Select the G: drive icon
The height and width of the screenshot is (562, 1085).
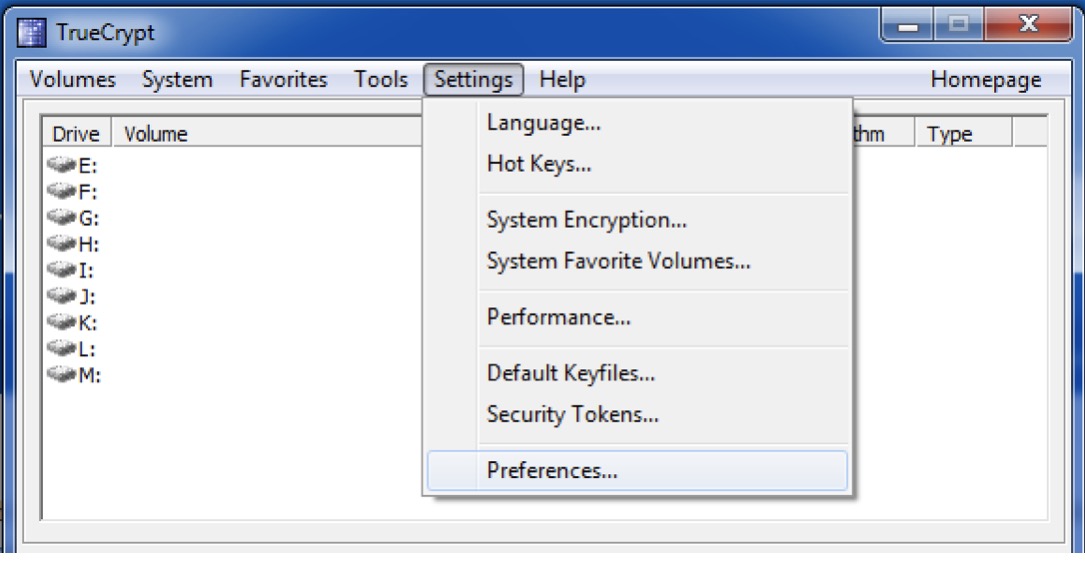click(x=60, y=218)
